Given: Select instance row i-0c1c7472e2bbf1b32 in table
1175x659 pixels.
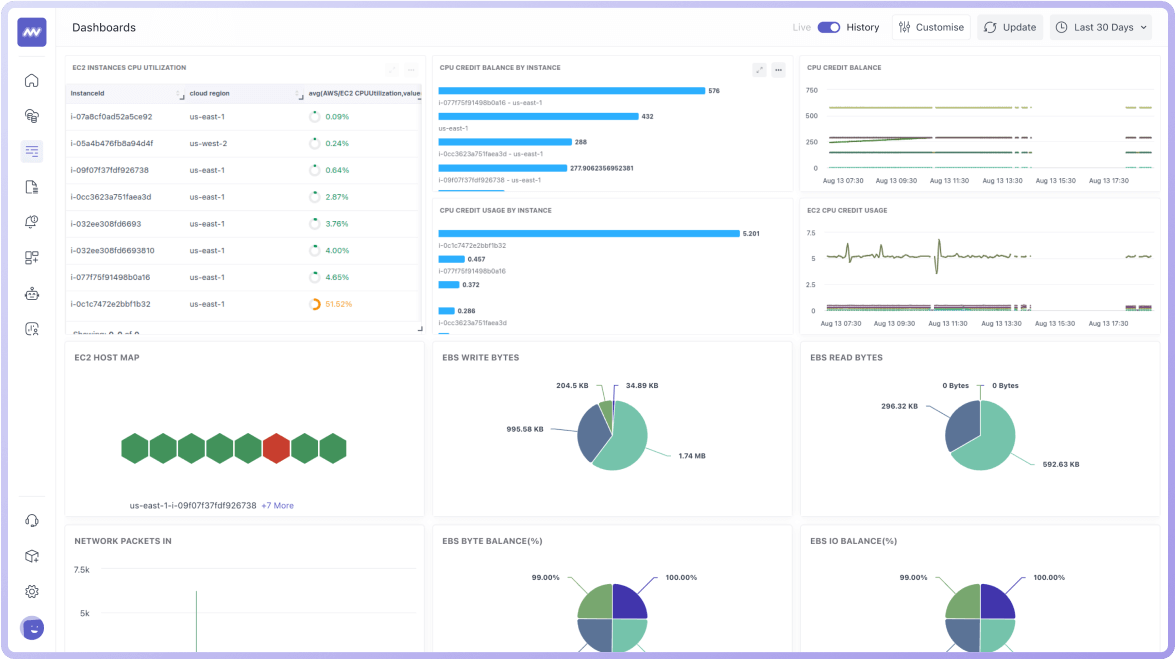Looking at the screenshot, I should click(x=243, y=304).
